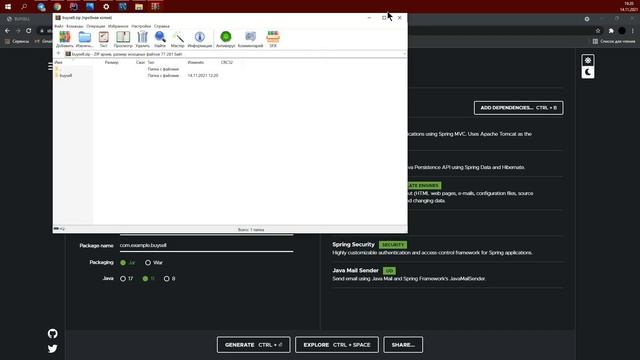Open the GitHub icon on Spring Initializr
The height and width of the screenshot is (360, 640).
[52, 333]
